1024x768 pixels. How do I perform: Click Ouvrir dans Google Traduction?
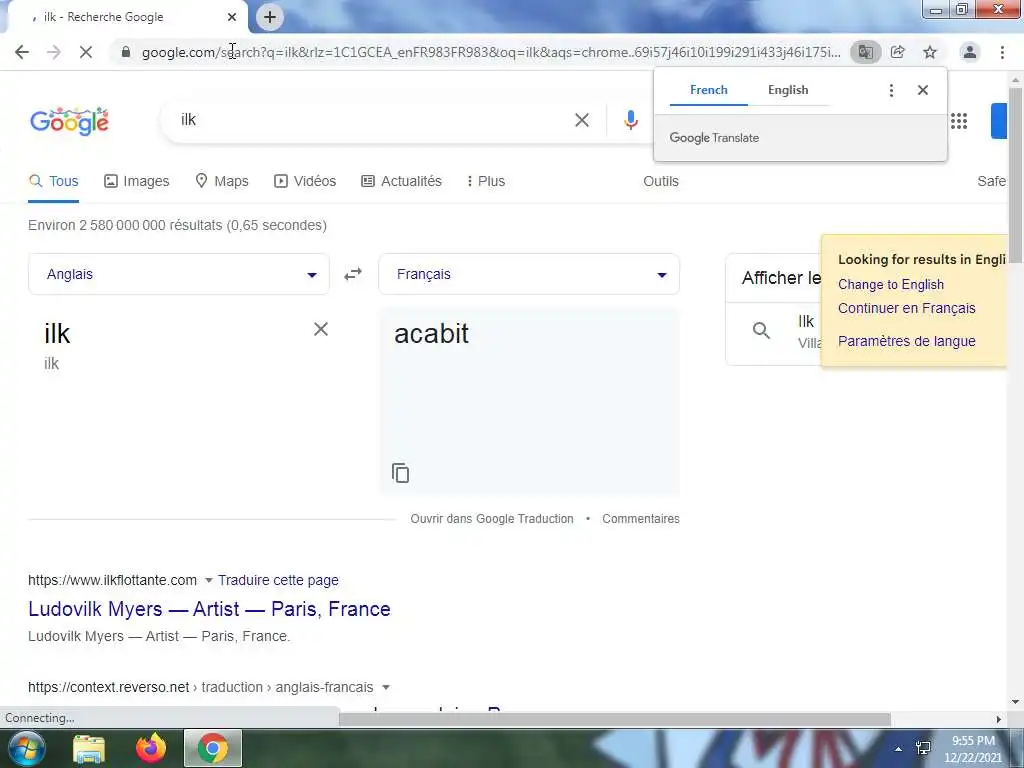(x=492, y=519)
